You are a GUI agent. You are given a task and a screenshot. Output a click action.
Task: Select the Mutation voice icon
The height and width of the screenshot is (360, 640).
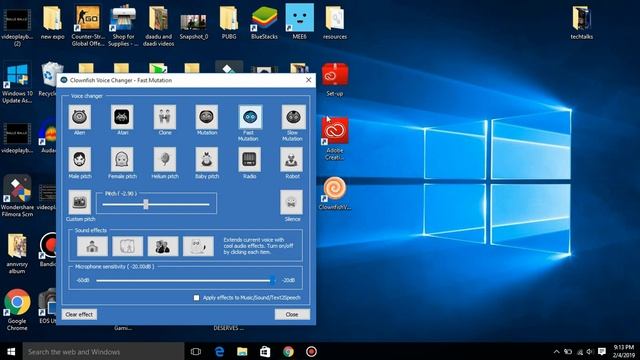click(207, 117)
